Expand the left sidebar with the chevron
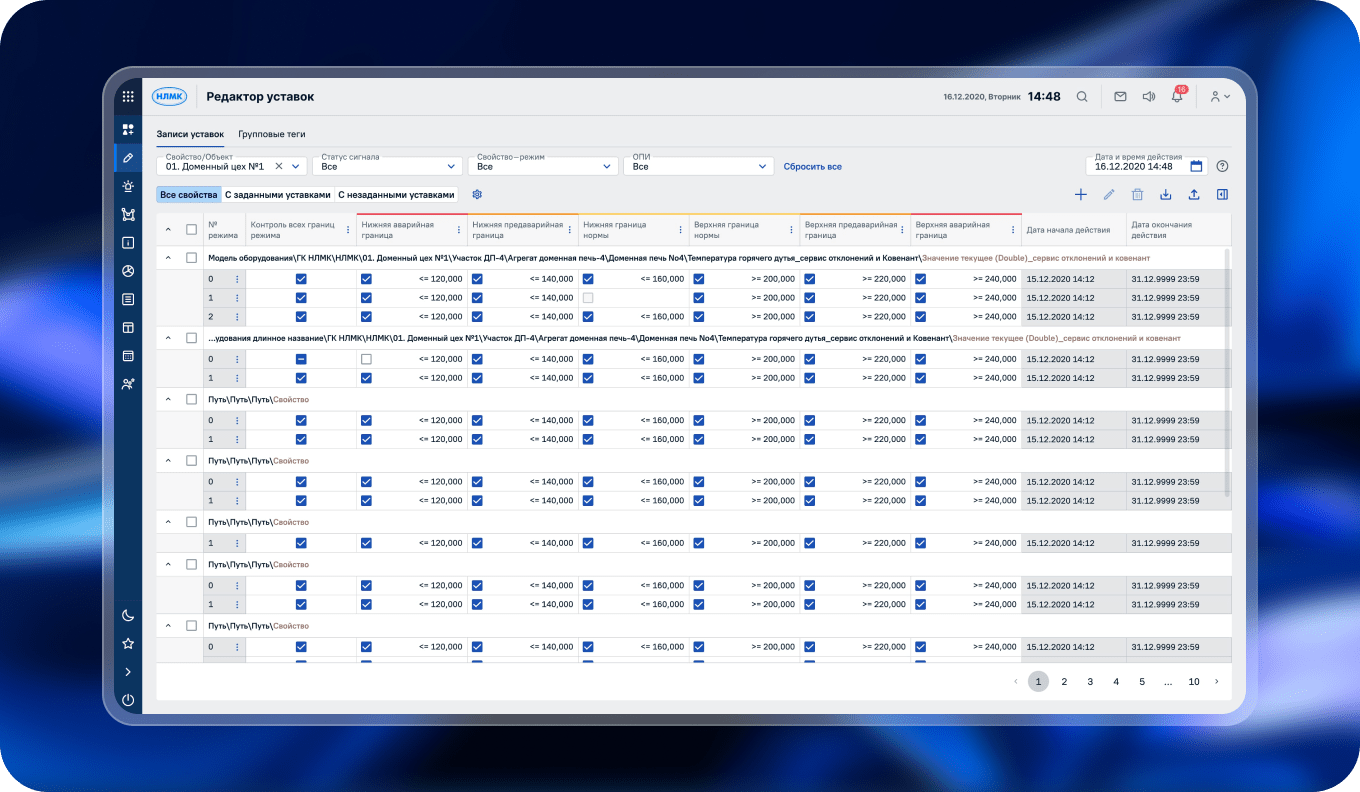The width and height of the screenshot is (1360, 792). (x=128, y=672)
